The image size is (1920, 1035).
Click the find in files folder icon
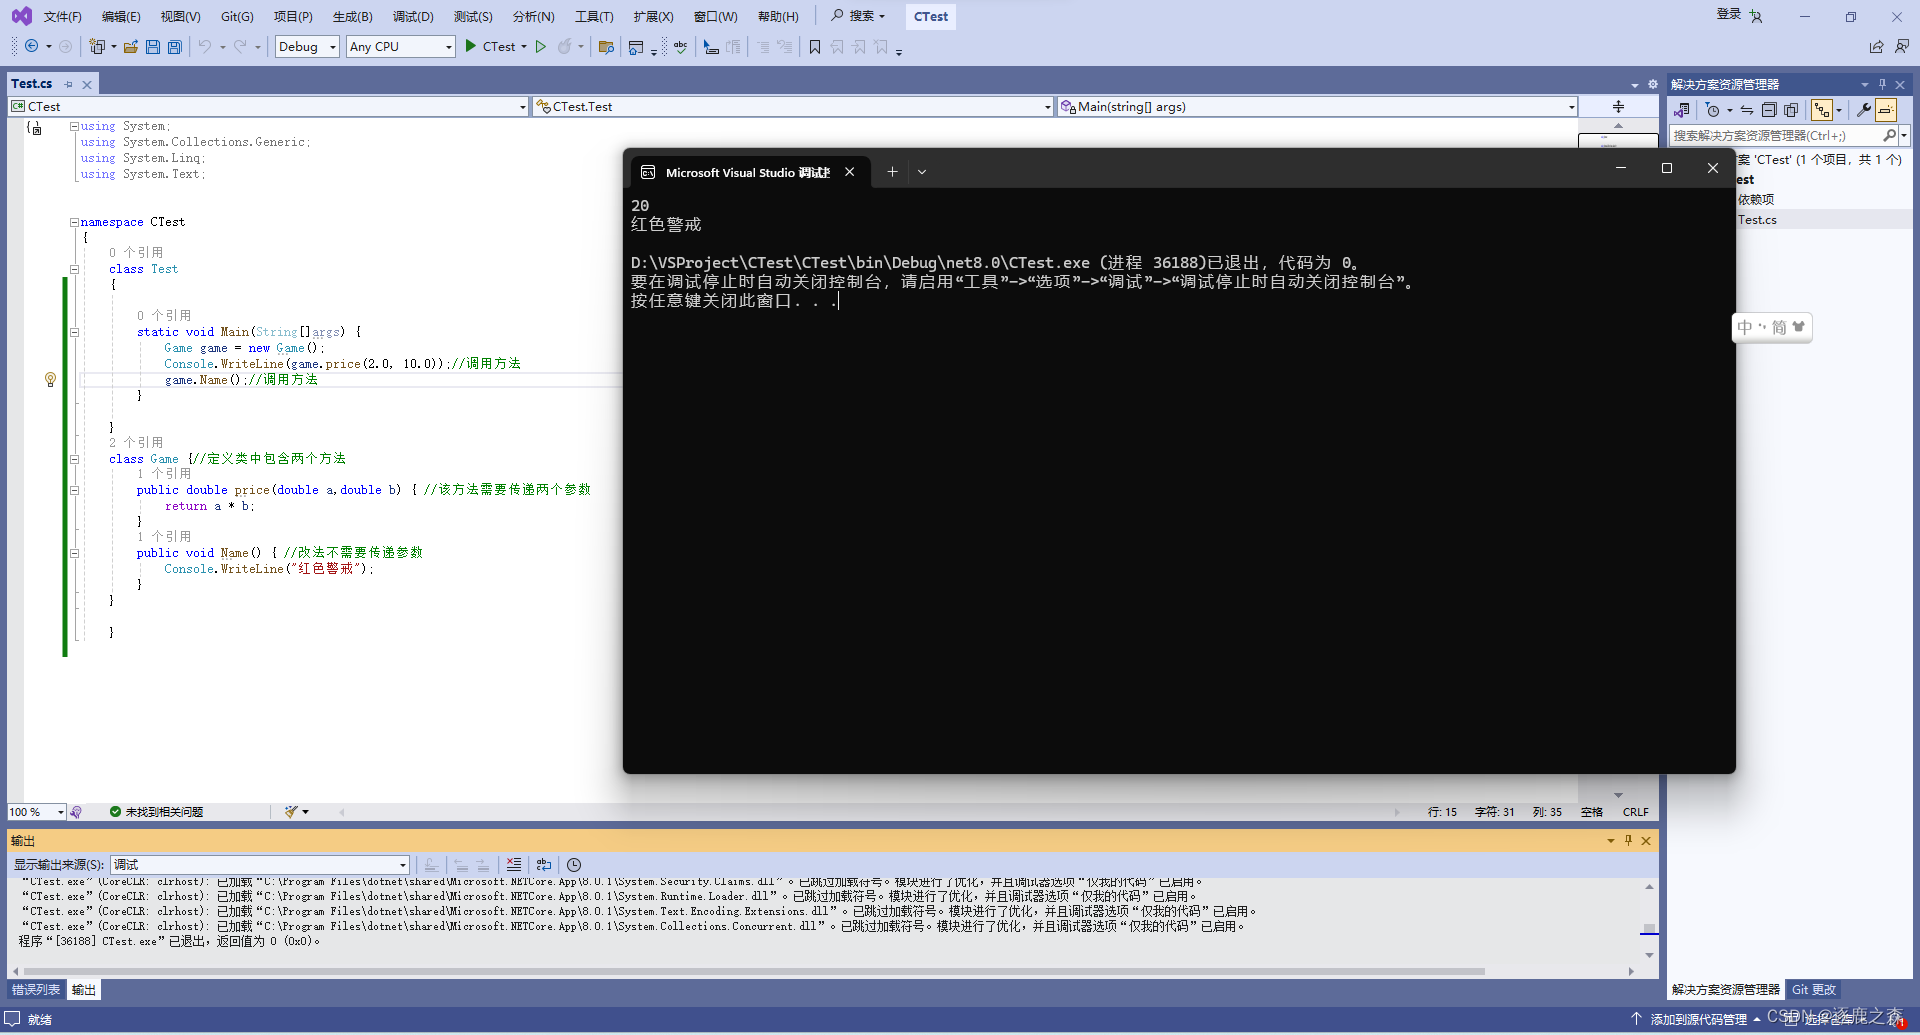(x=606, y=46)
